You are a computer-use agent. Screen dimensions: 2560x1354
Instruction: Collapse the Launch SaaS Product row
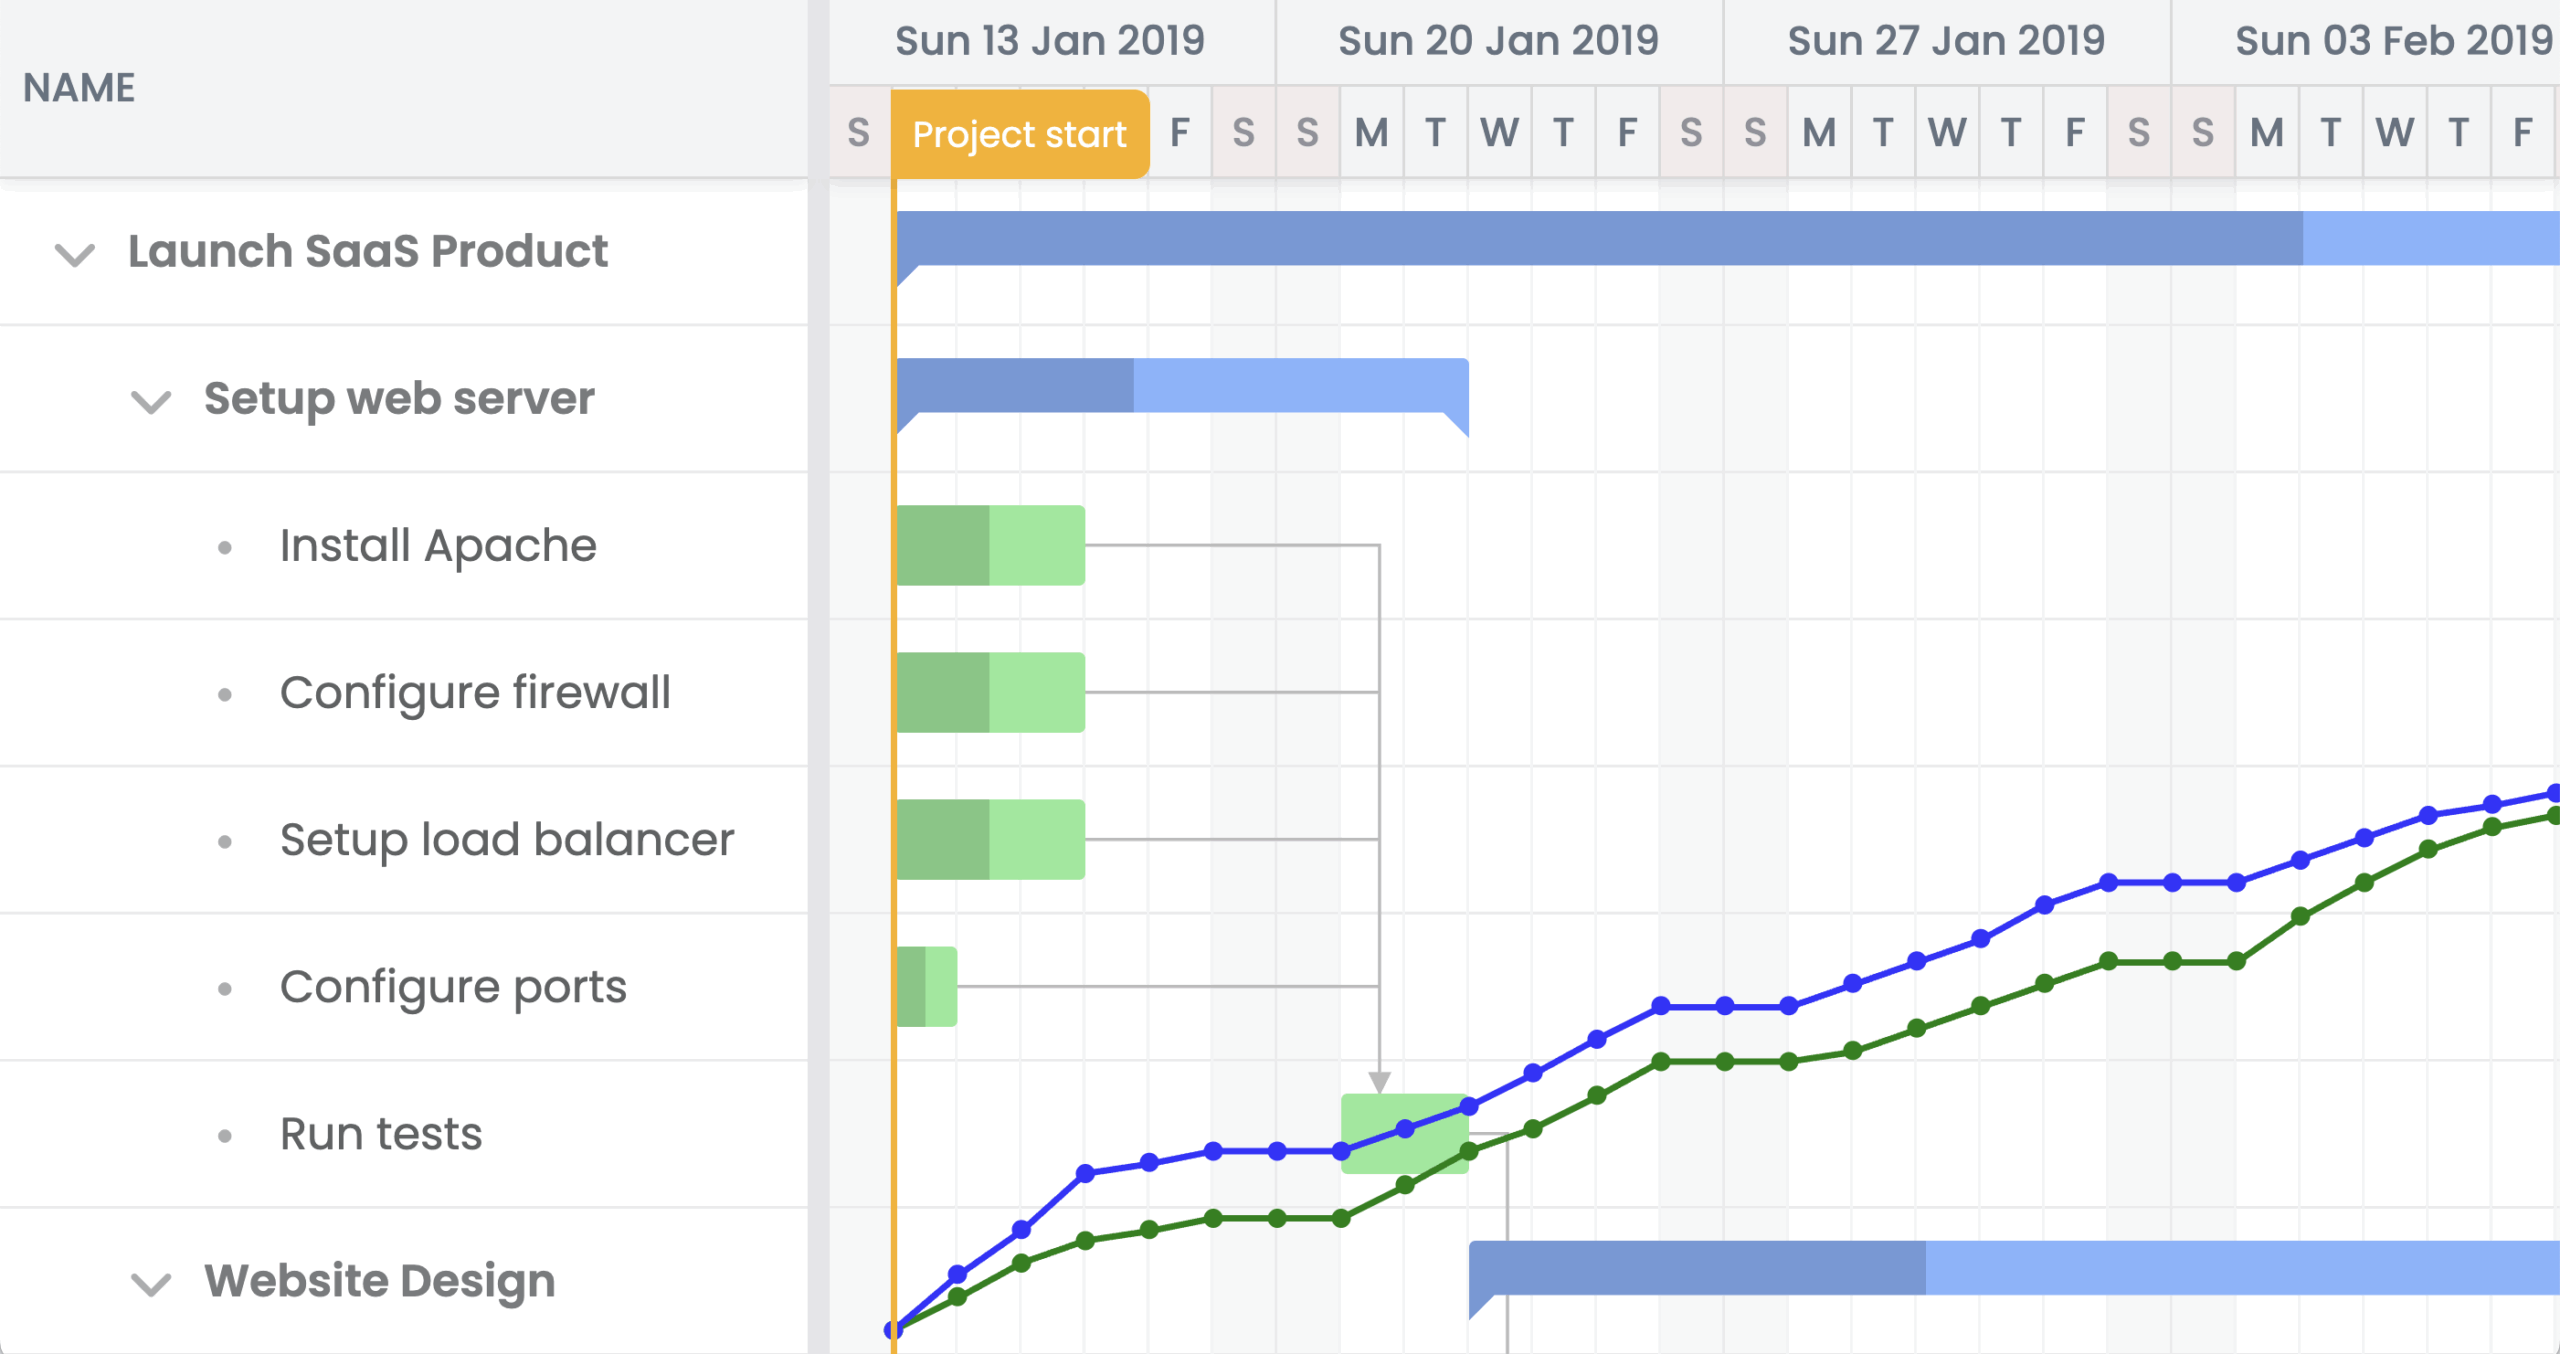coord(73,253)
